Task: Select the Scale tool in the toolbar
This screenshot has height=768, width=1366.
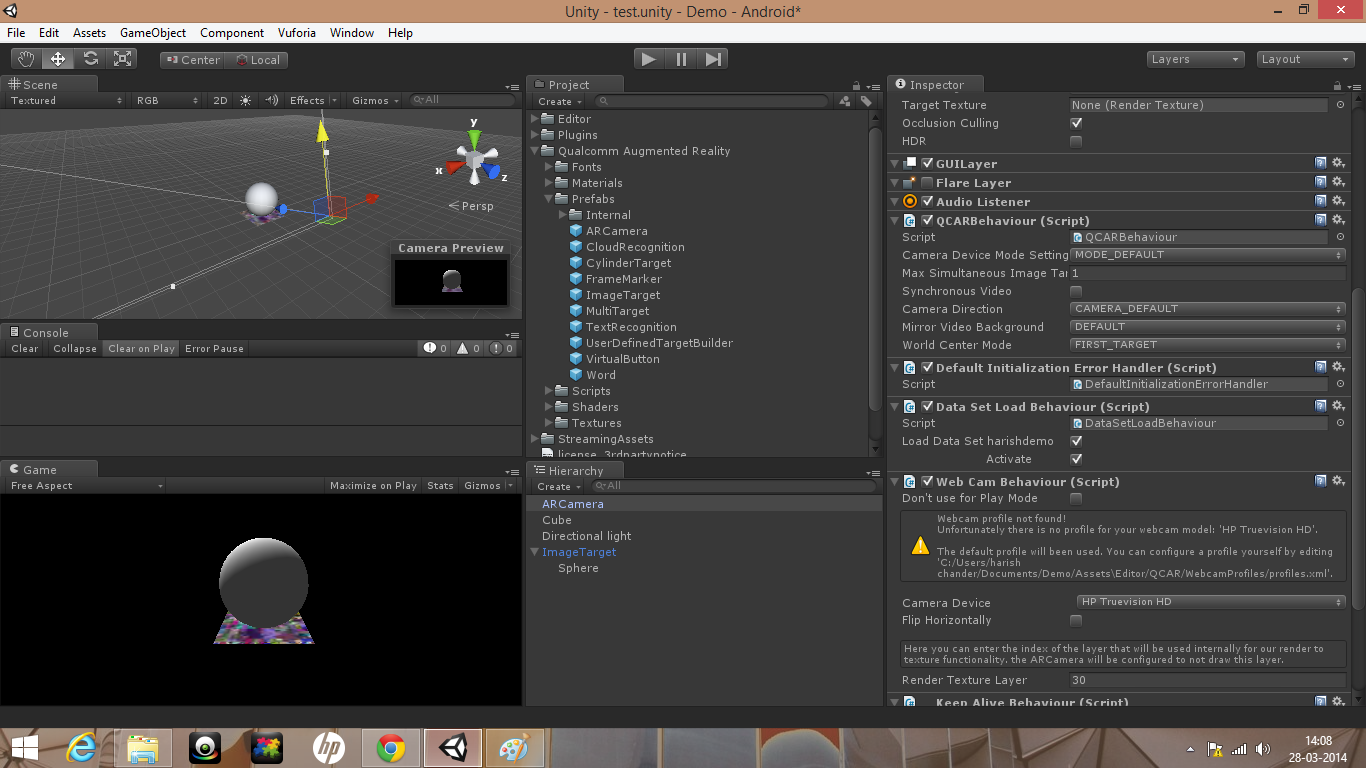Action: click(x=122, y=59)
